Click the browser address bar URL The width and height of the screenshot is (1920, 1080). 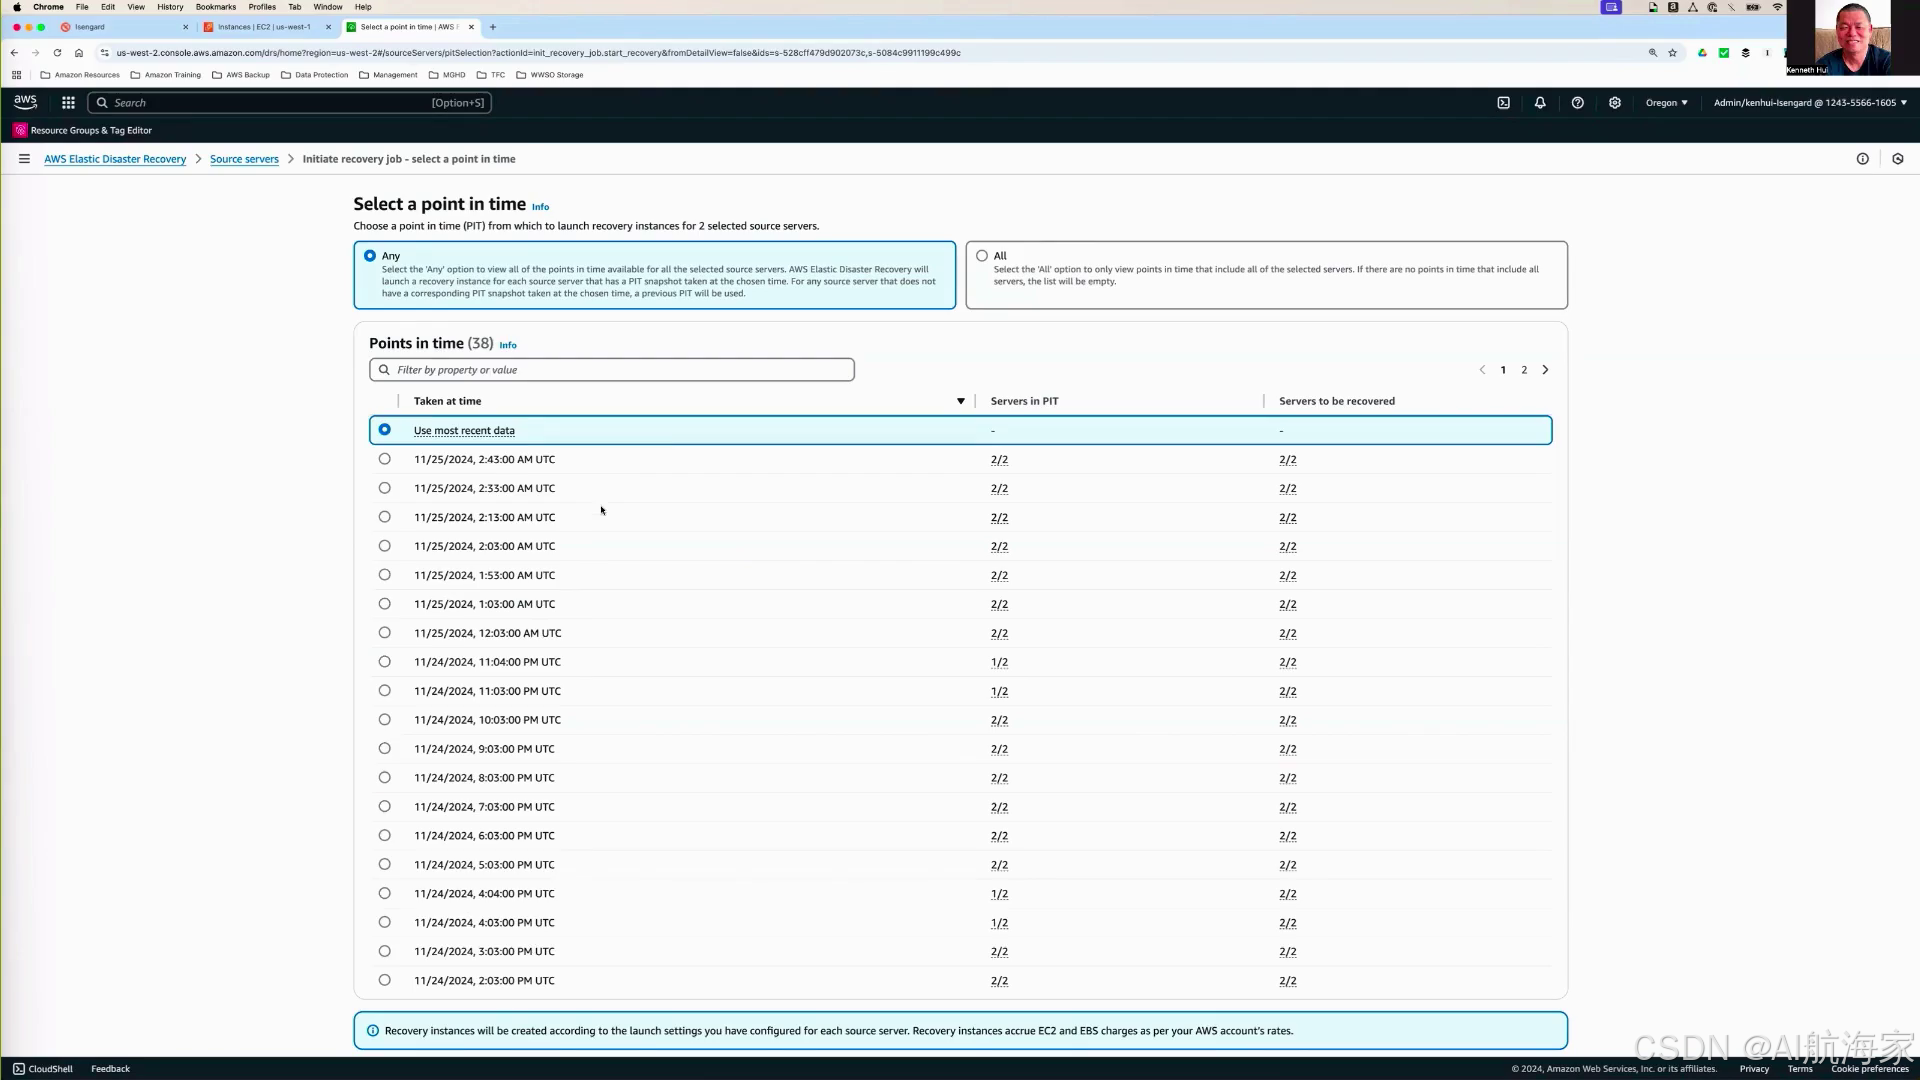(538, 53)
